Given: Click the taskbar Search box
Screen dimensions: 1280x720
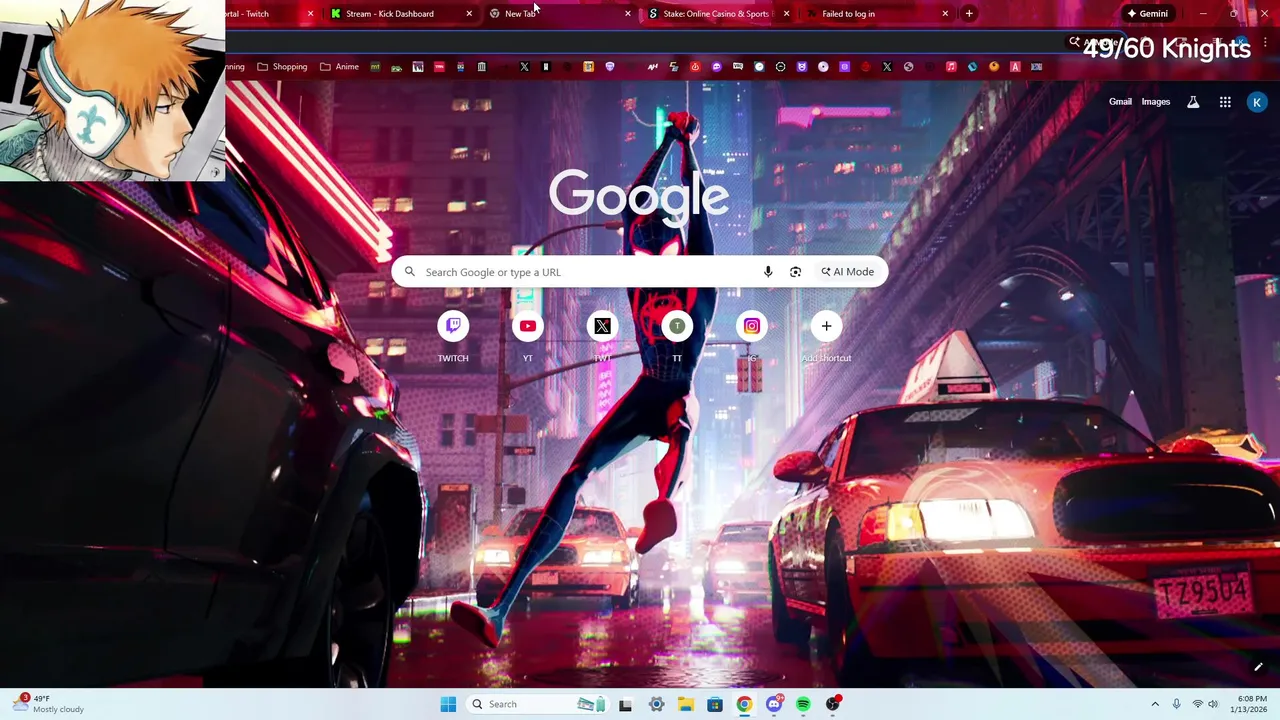Looking at the screenshot, I should [536, 704].
